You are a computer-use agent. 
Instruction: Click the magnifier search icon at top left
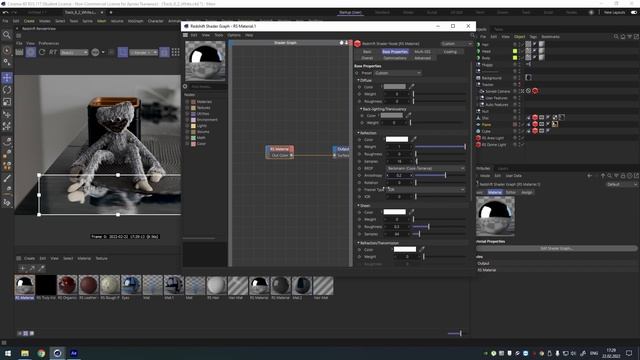pos(7,35)
